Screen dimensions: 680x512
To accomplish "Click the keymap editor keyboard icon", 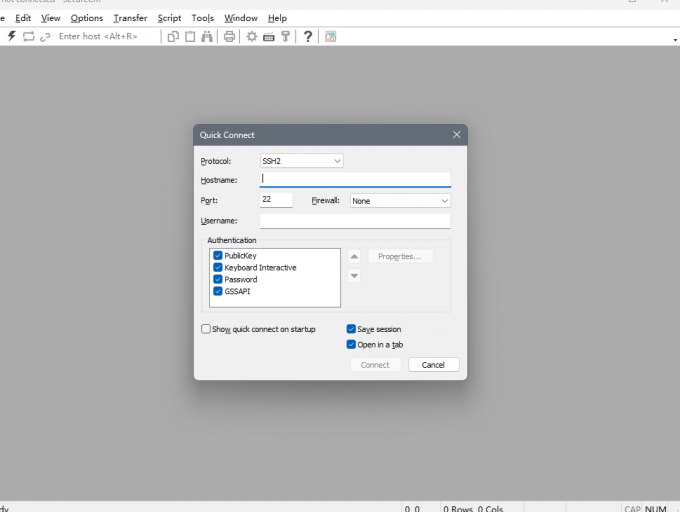I will [x=268, y=37].
